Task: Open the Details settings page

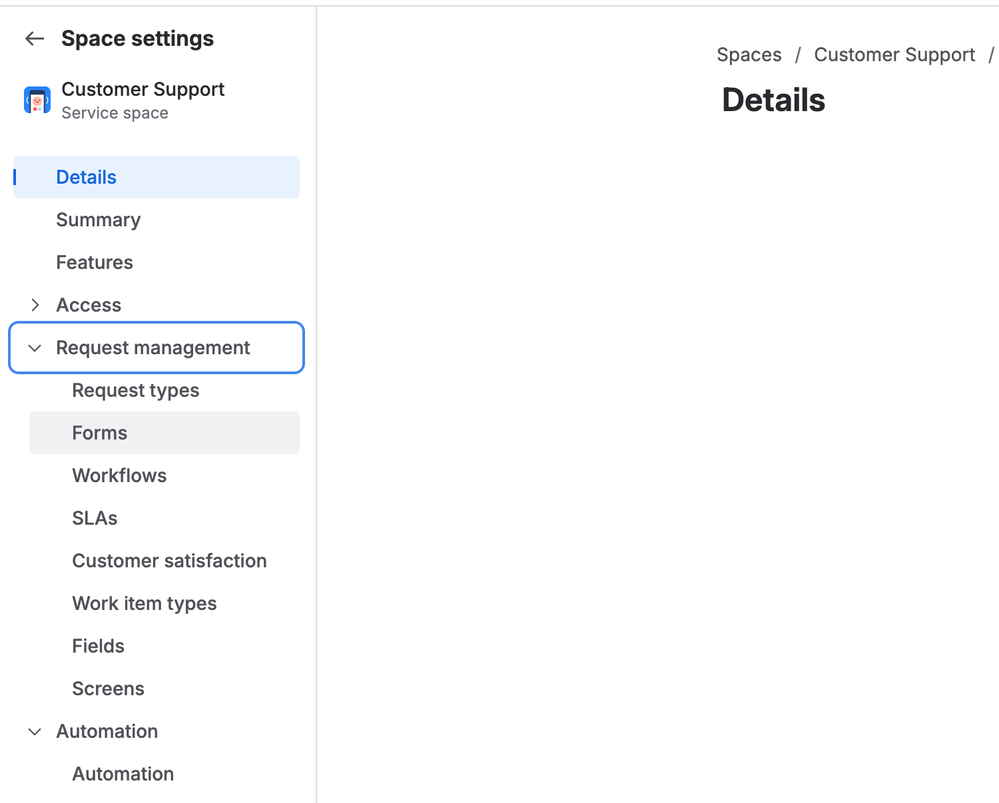Action: 86,177
